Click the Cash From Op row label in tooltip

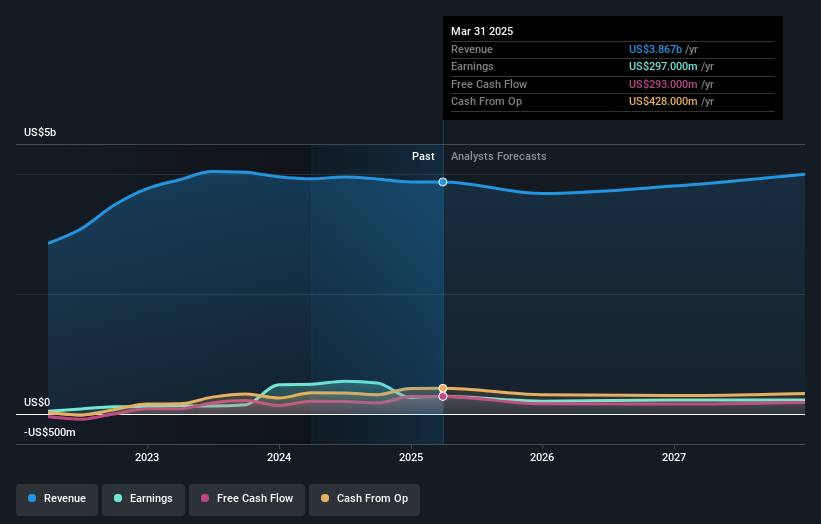tap(486, 102)
